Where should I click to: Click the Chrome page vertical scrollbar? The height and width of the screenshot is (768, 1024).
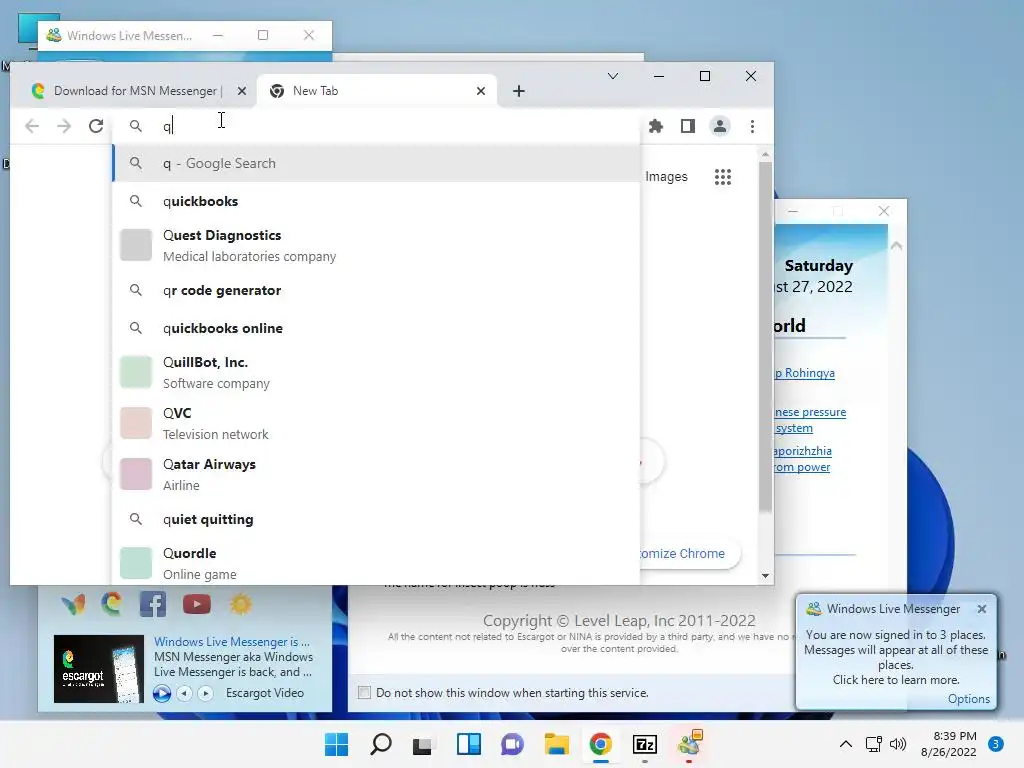click(765, 336)
